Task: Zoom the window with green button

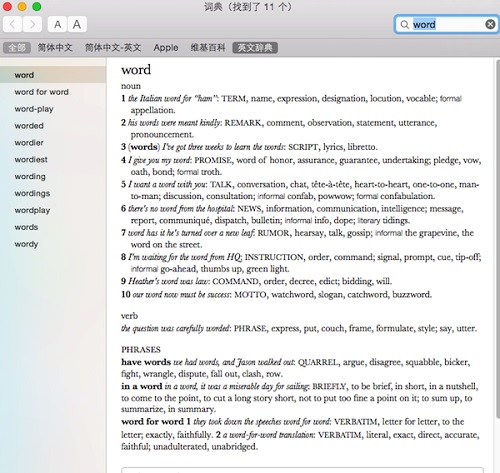Action: point(37,6)
